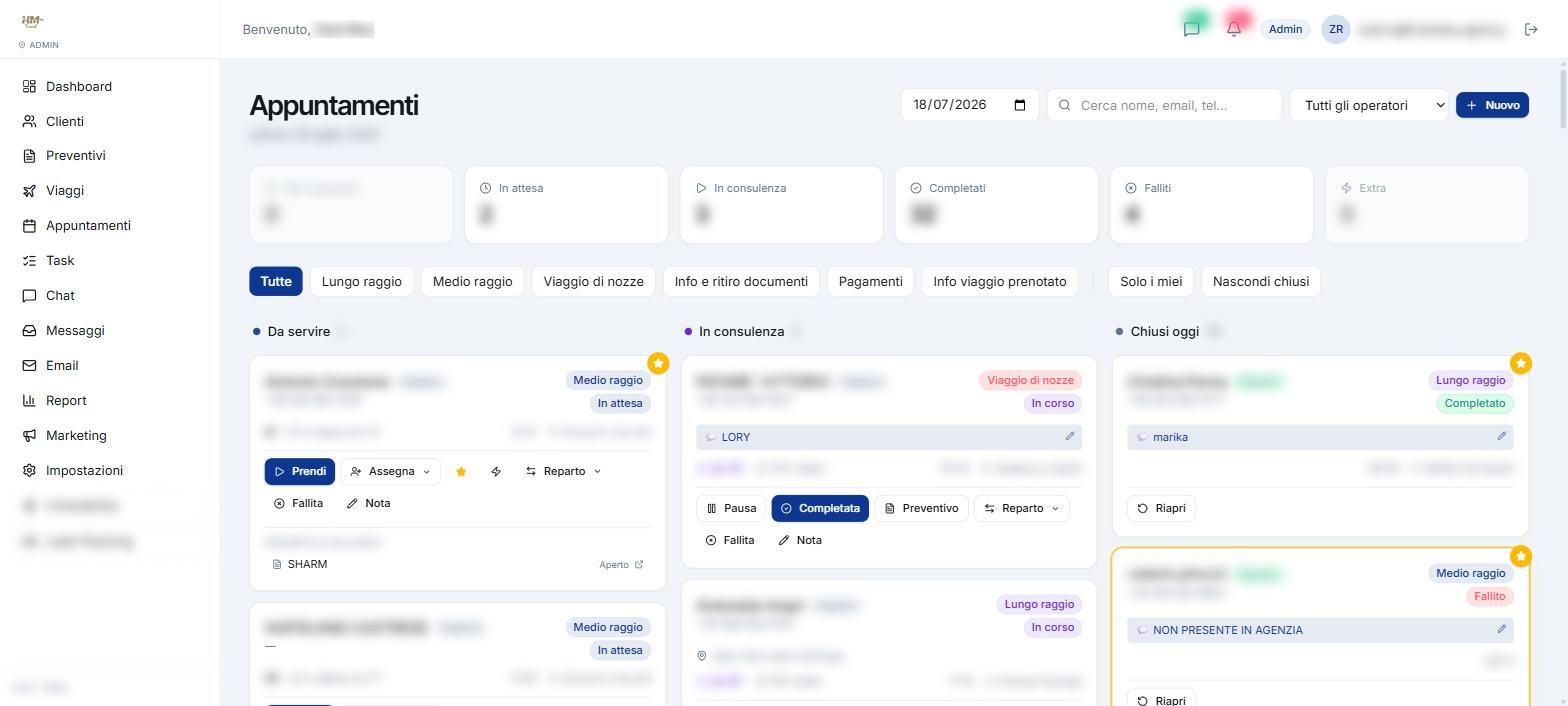1568x706 pixels.
Task: Filter by Lungo raggio
Action: (x=362, y=281)
